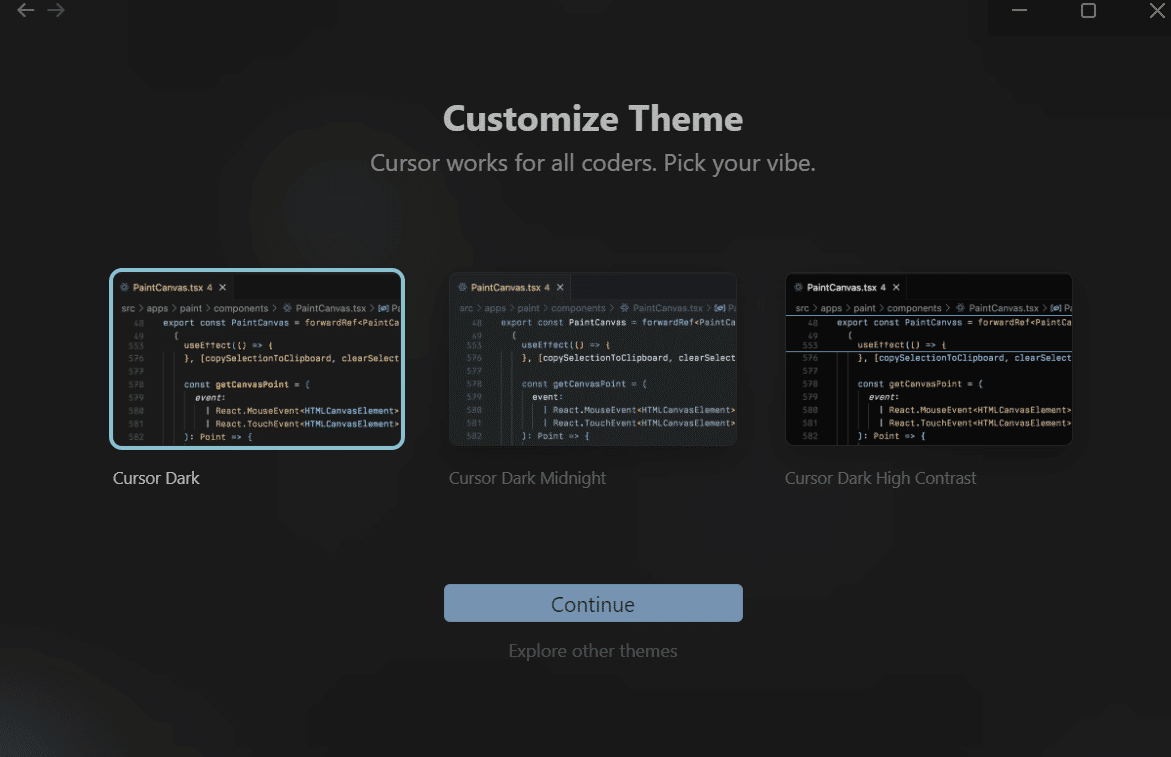Click the back navigation arrow
The width and height of the screenshot is (1171, 757).
[x=25, y=10]
